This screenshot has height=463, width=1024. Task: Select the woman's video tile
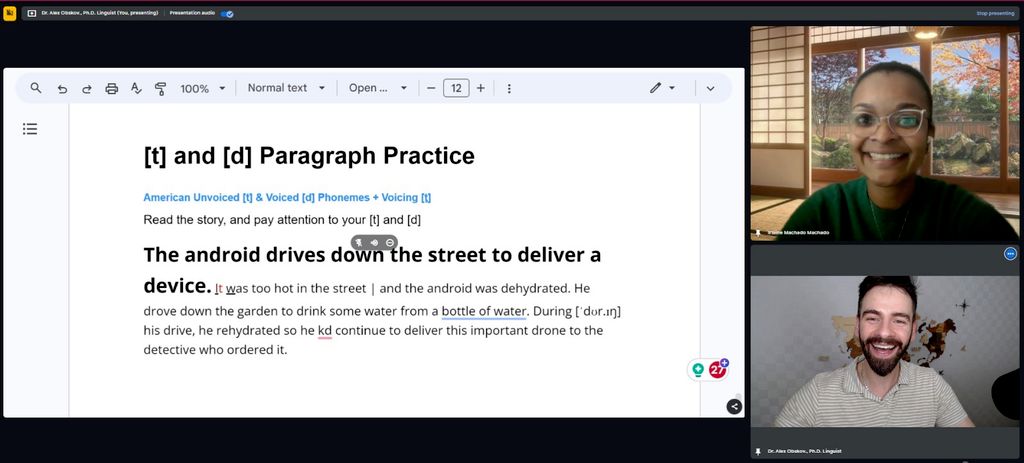click(884, 133)
